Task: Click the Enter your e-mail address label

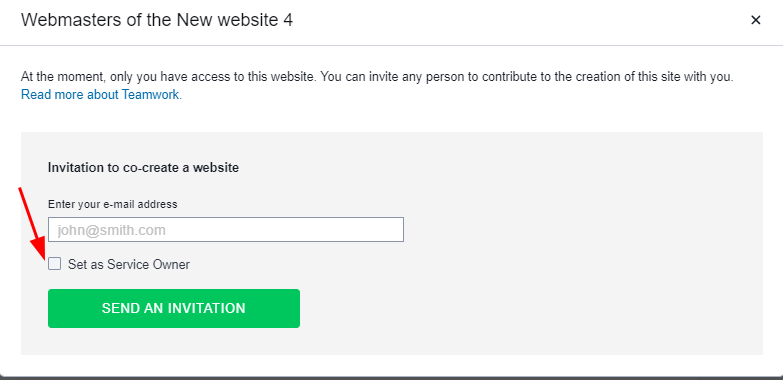Action: 112,204
